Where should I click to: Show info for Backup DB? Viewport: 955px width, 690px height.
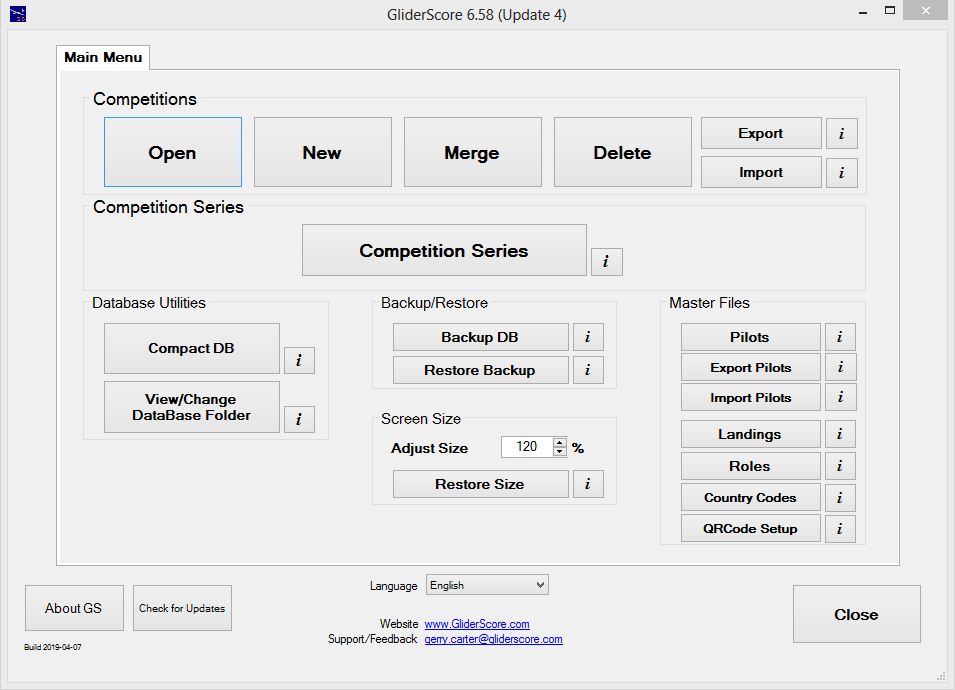point(588,337)
